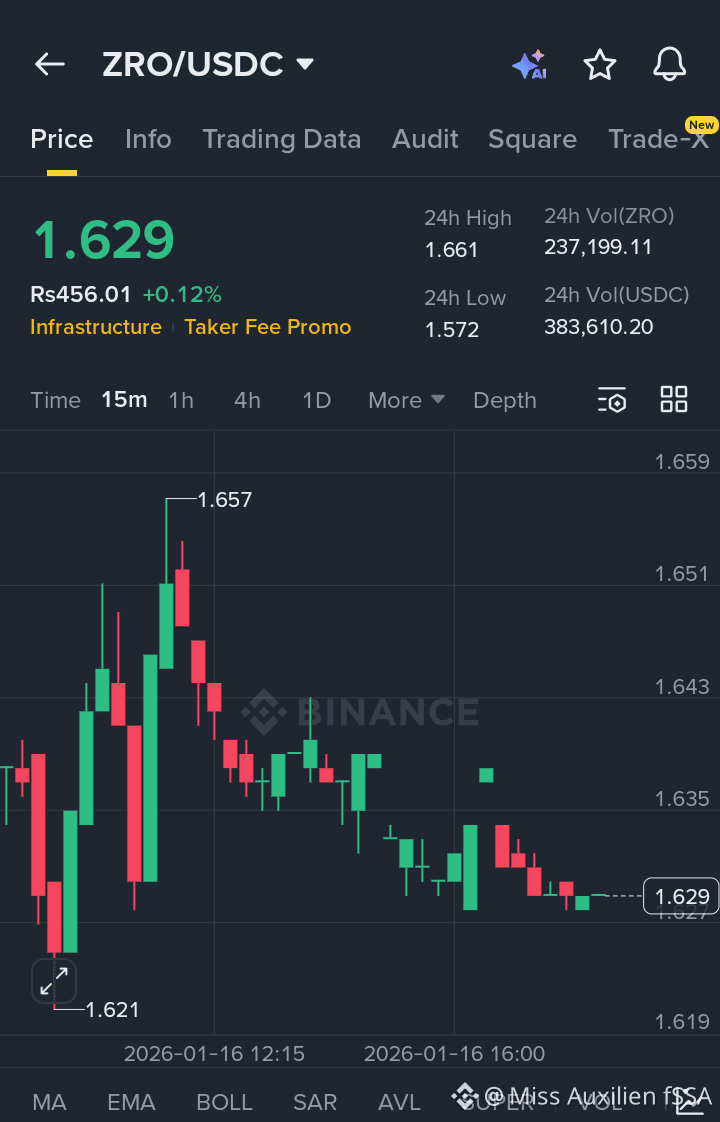Toggle the EMA indicator
Viewport: 720px width, 1122px height.
[x=131, y=1102]
